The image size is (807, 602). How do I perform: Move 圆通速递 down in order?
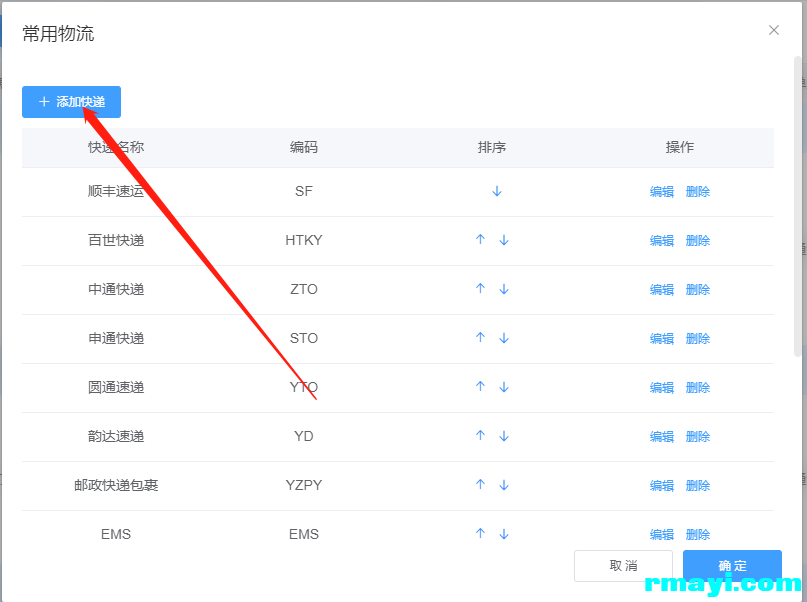[504, 387]
